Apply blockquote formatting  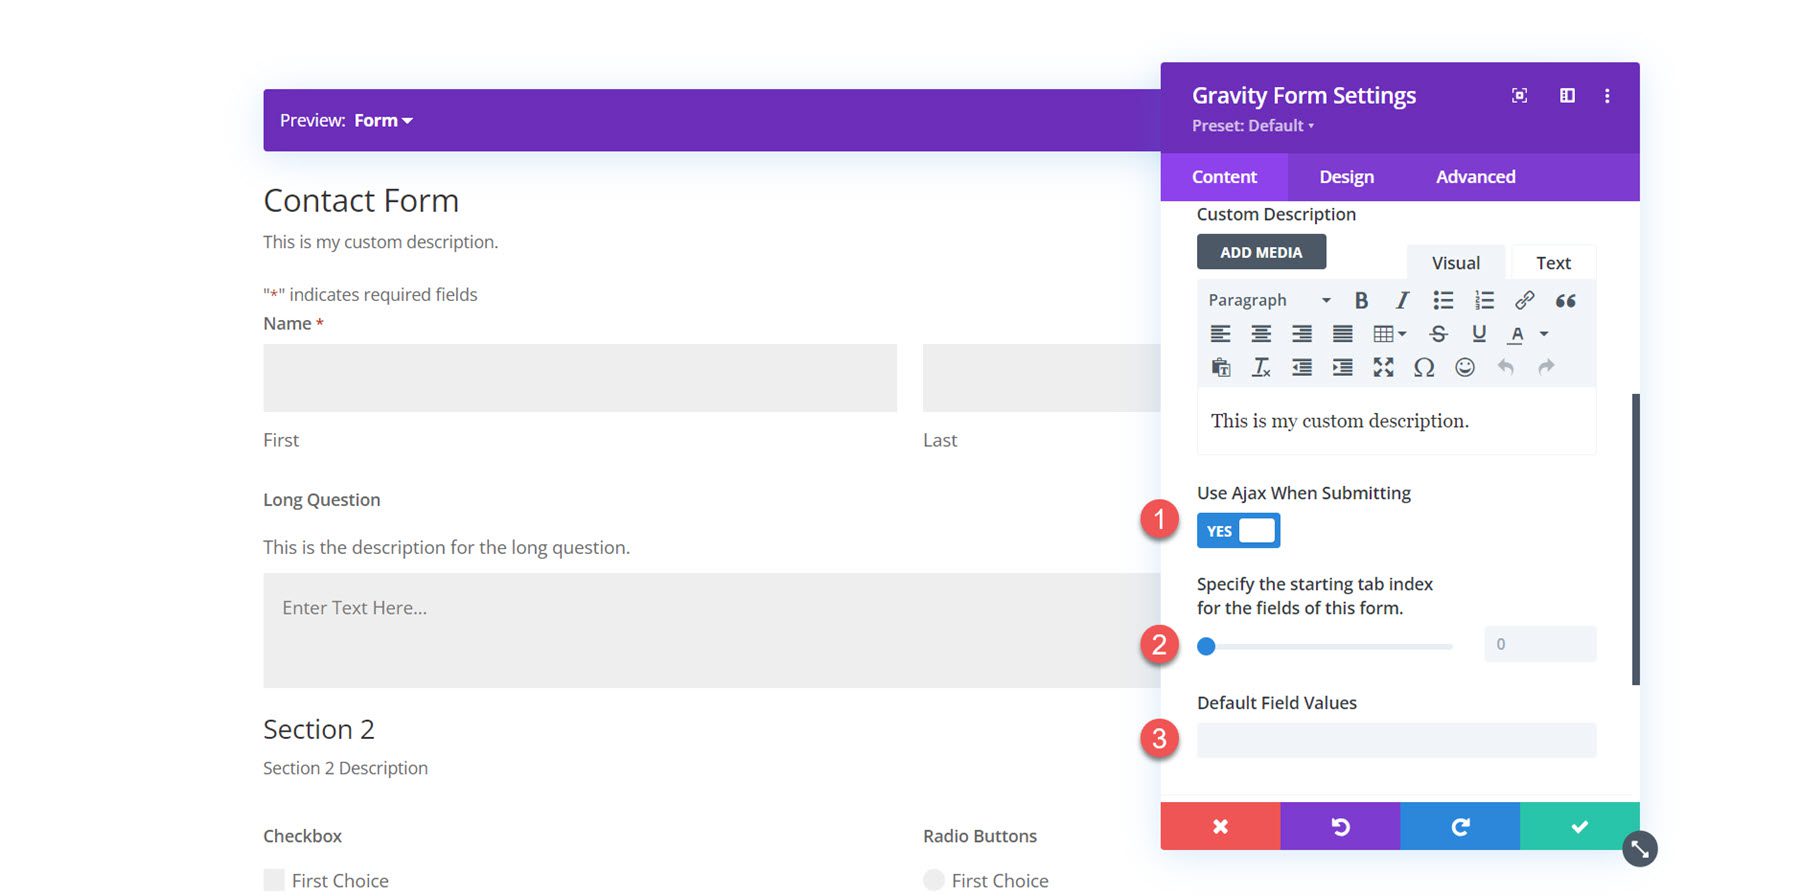pyautogui.click(x=1566, y=300)
